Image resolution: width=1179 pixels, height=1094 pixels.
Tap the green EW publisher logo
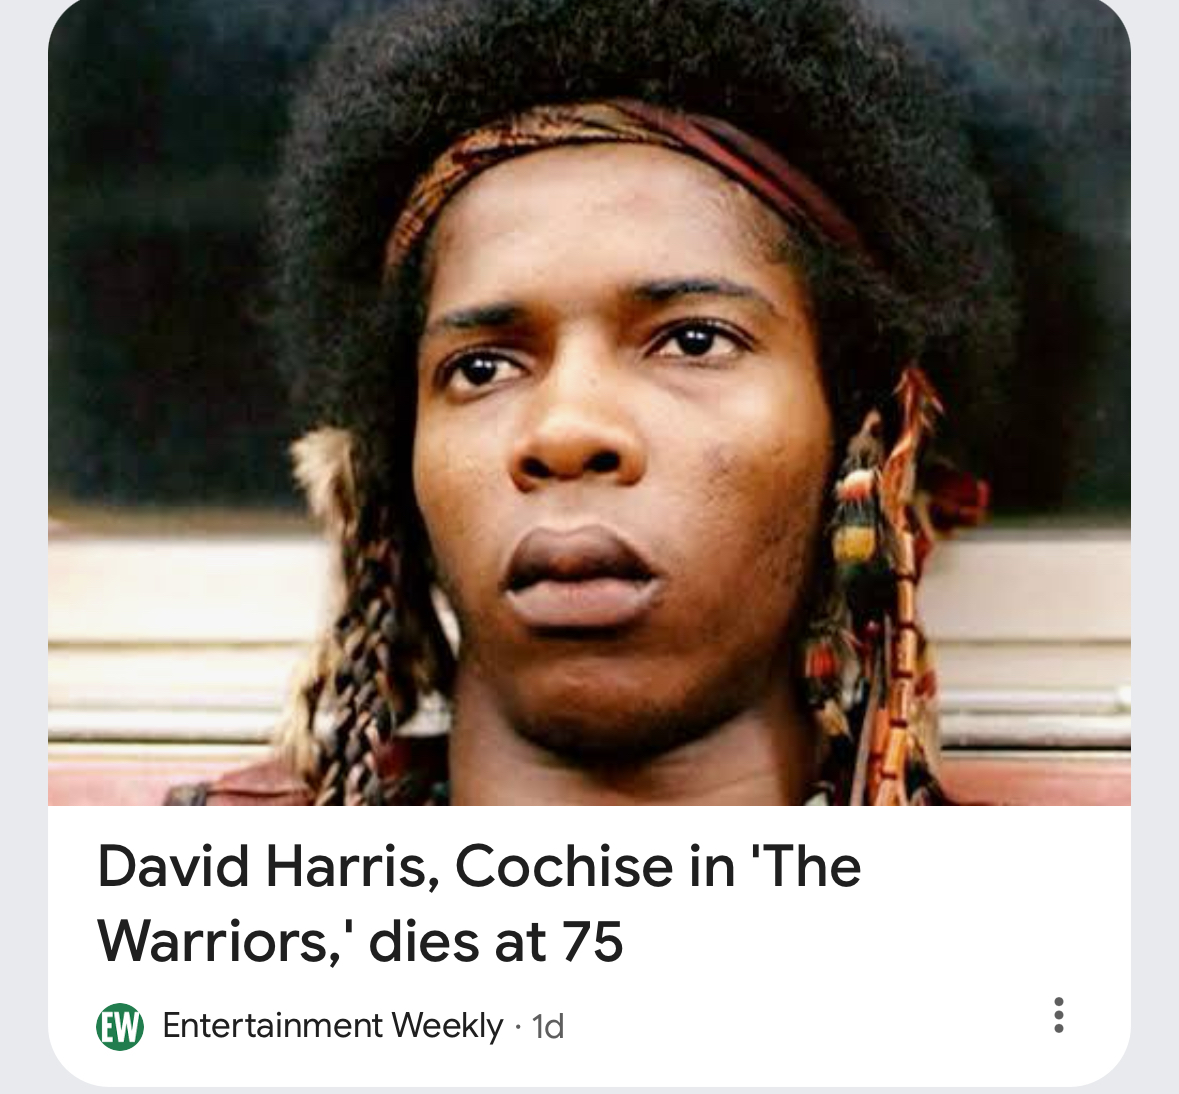point(120,1026)
